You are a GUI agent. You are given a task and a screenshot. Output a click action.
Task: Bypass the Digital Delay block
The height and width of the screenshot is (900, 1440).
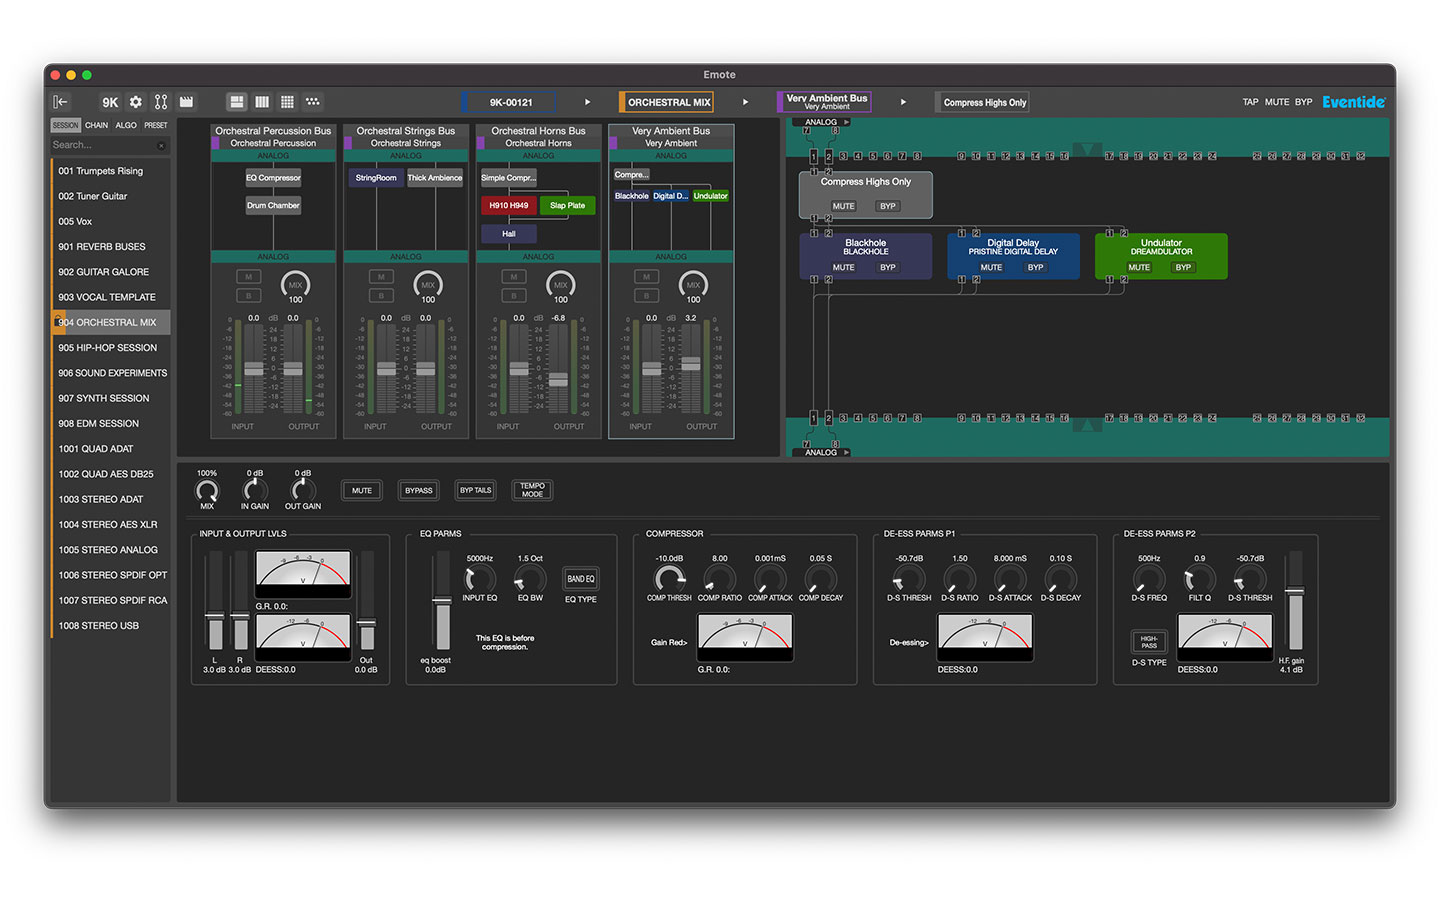tap(1035, 267)
